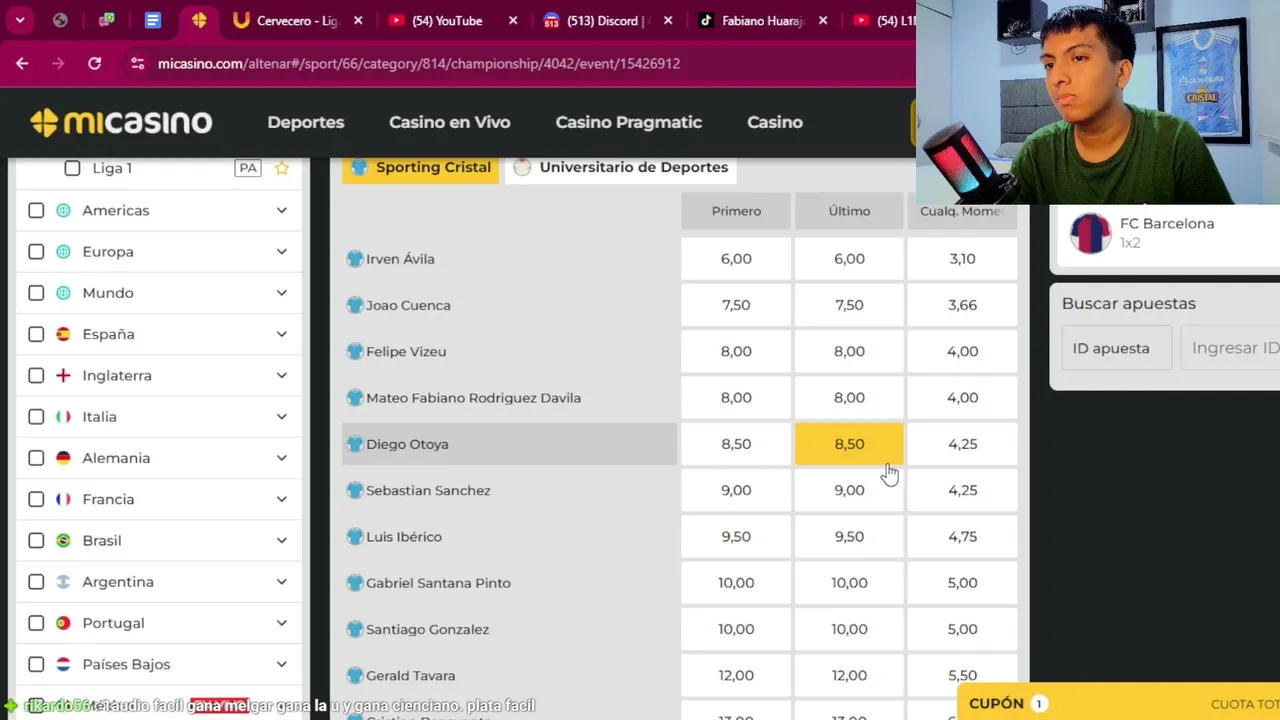Select Felipe Vizeu Último odds 8,00

[x=849, y=351]
